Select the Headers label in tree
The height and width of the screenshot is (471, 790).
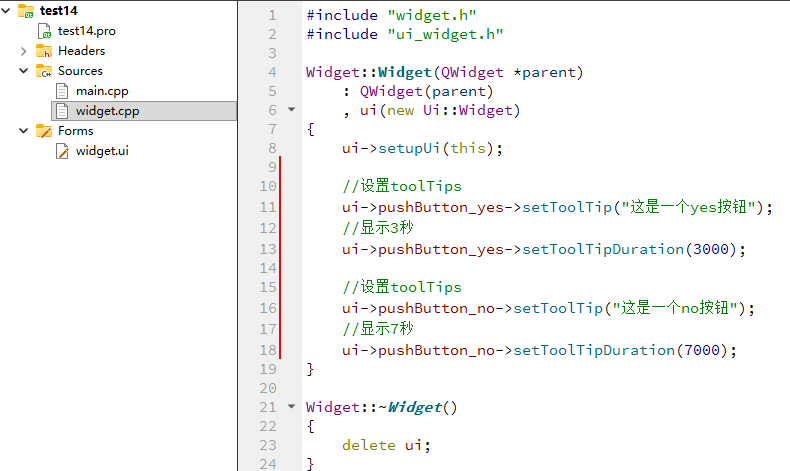point(82,51)
